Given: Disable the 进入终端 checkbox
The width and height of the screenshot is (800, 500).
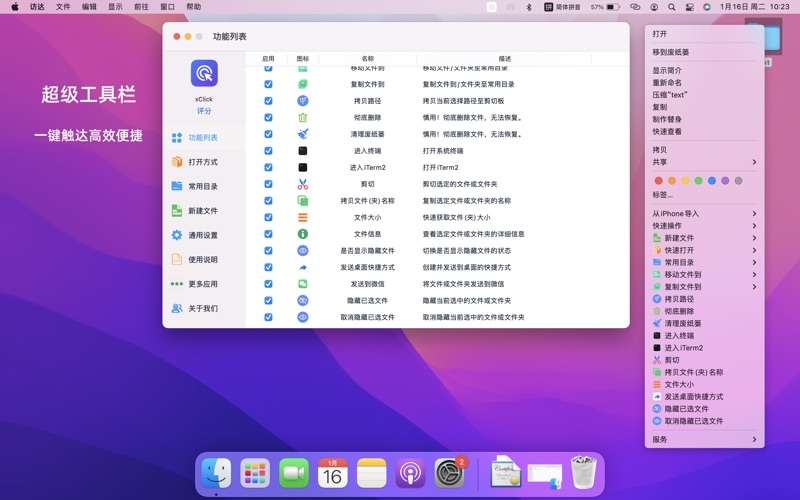Looking at the screenshot, I should (x=268, y=151).
